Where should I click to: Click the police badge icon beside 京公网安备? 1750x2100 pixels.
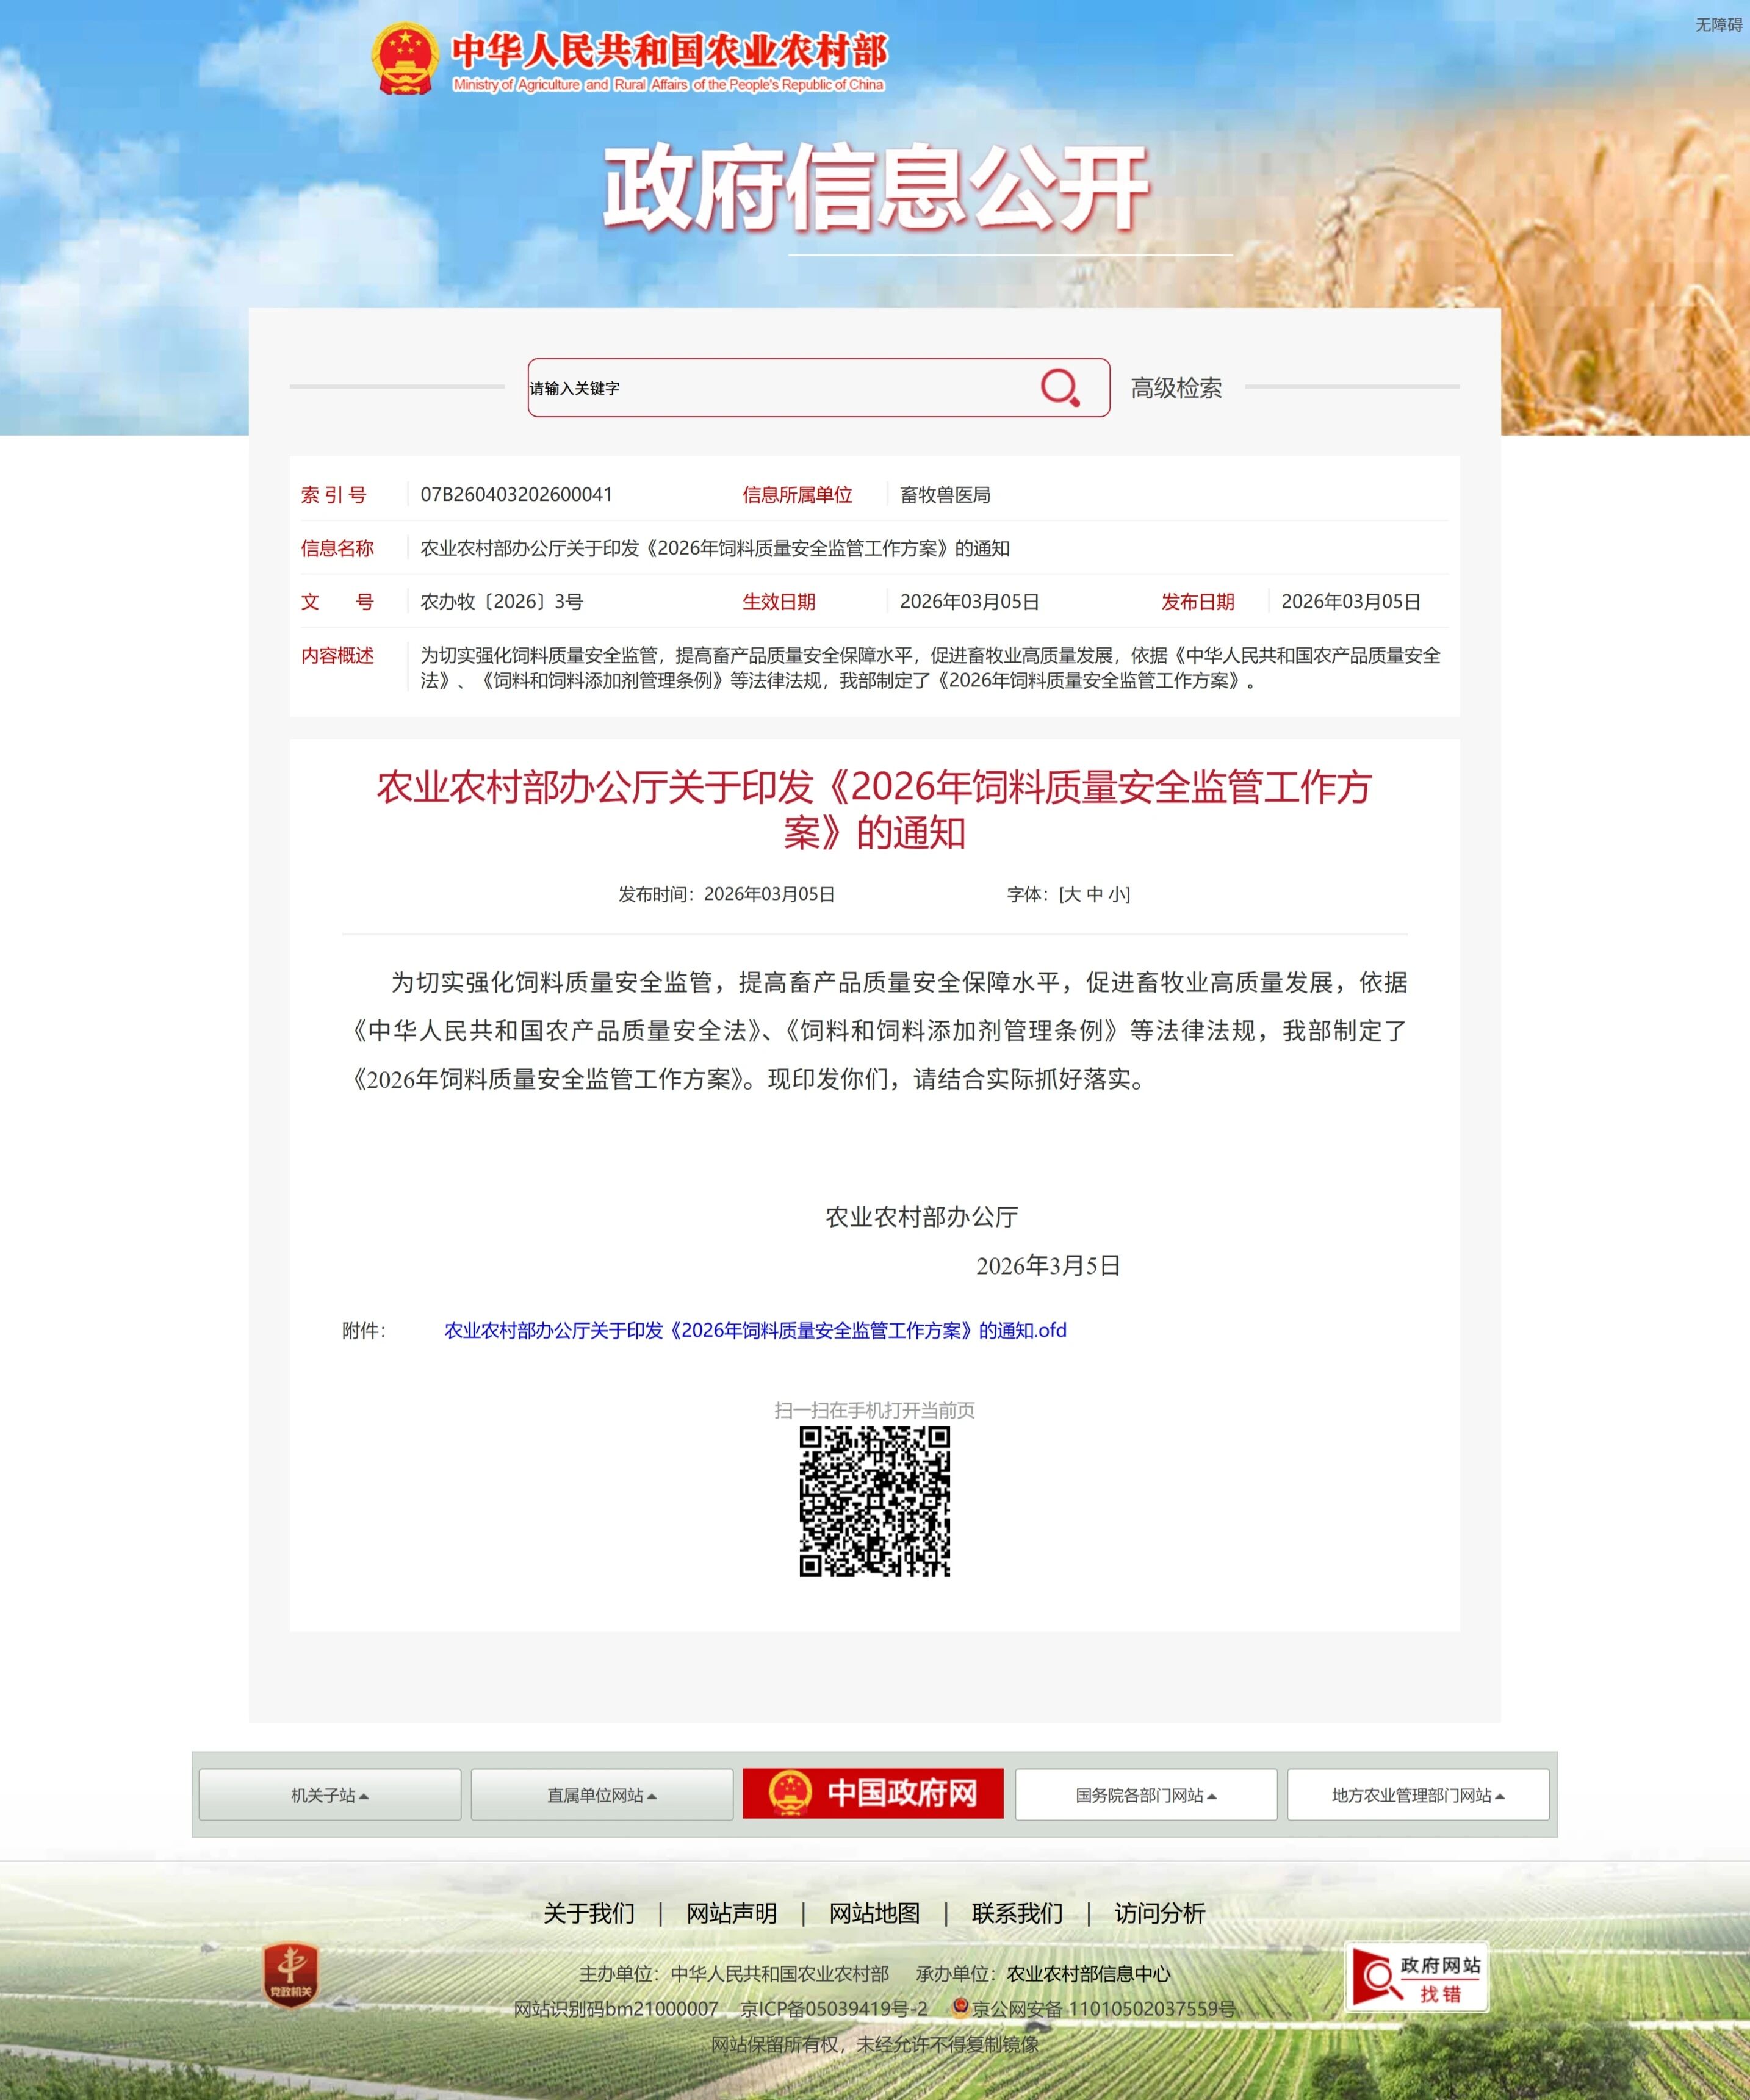point(960,2006)
